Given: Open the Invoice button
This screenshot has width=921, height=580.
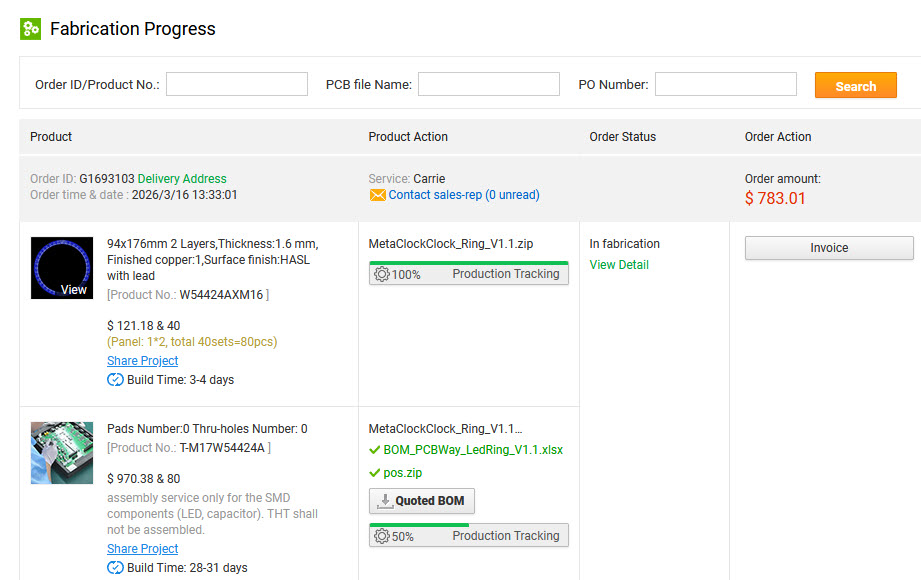Looking at the screenshot, I should pos(829,248).
